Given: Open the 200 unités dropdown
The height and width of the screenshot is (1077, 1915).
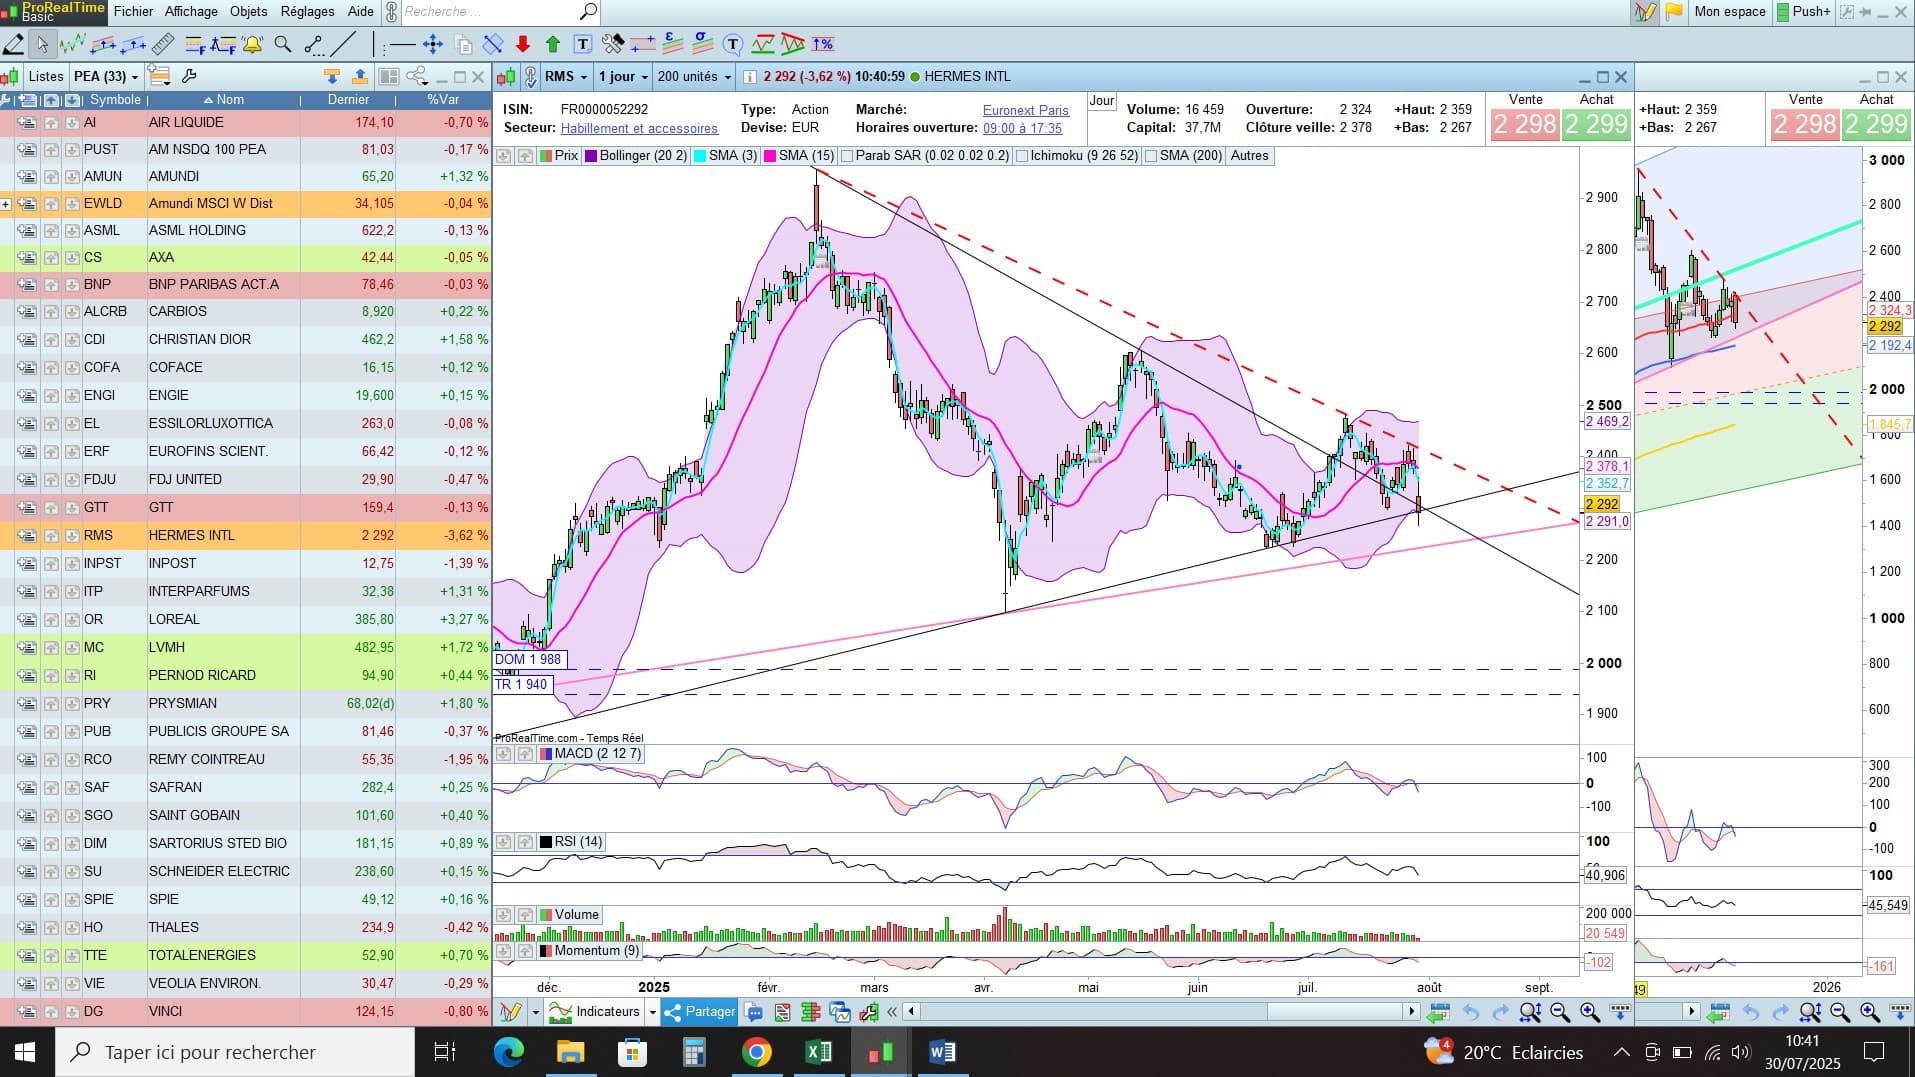Looking at the screenshot, I should pos(694,76).
